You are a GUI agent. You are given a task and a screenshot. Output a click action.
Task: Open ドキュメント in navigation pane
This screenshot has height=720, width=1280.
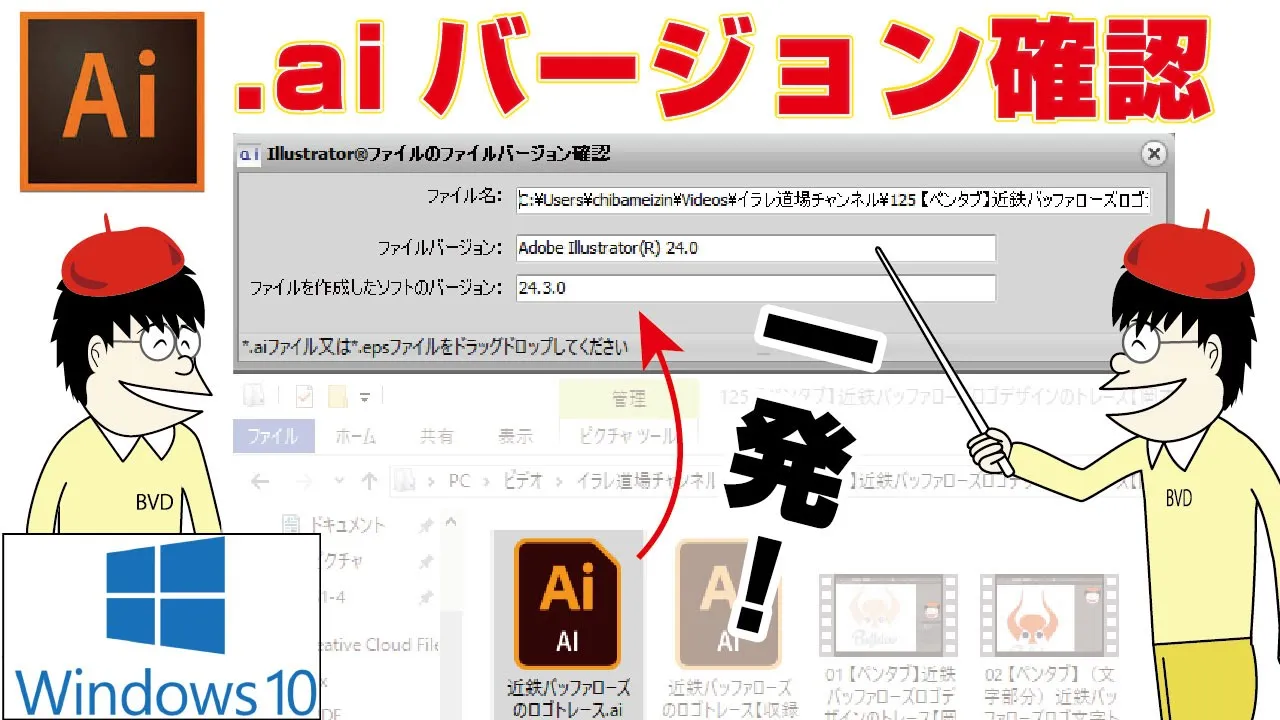pyautogui.click(x=346, y=524)
